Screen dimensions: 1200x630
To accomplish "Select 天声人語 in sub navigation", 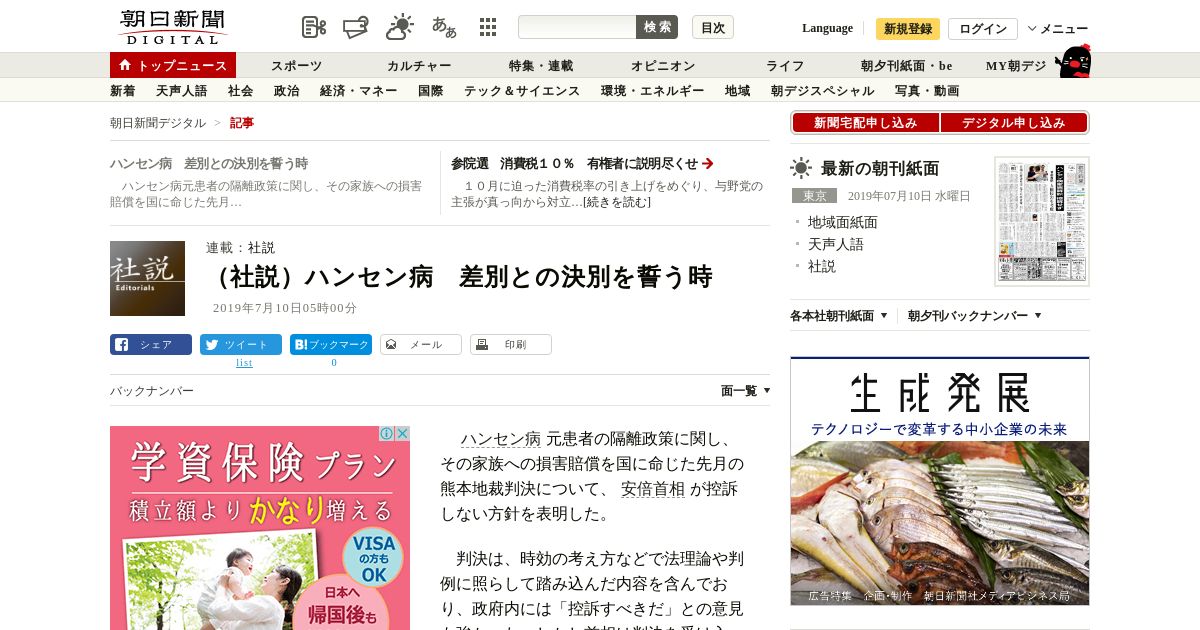I will pos(182,91).
